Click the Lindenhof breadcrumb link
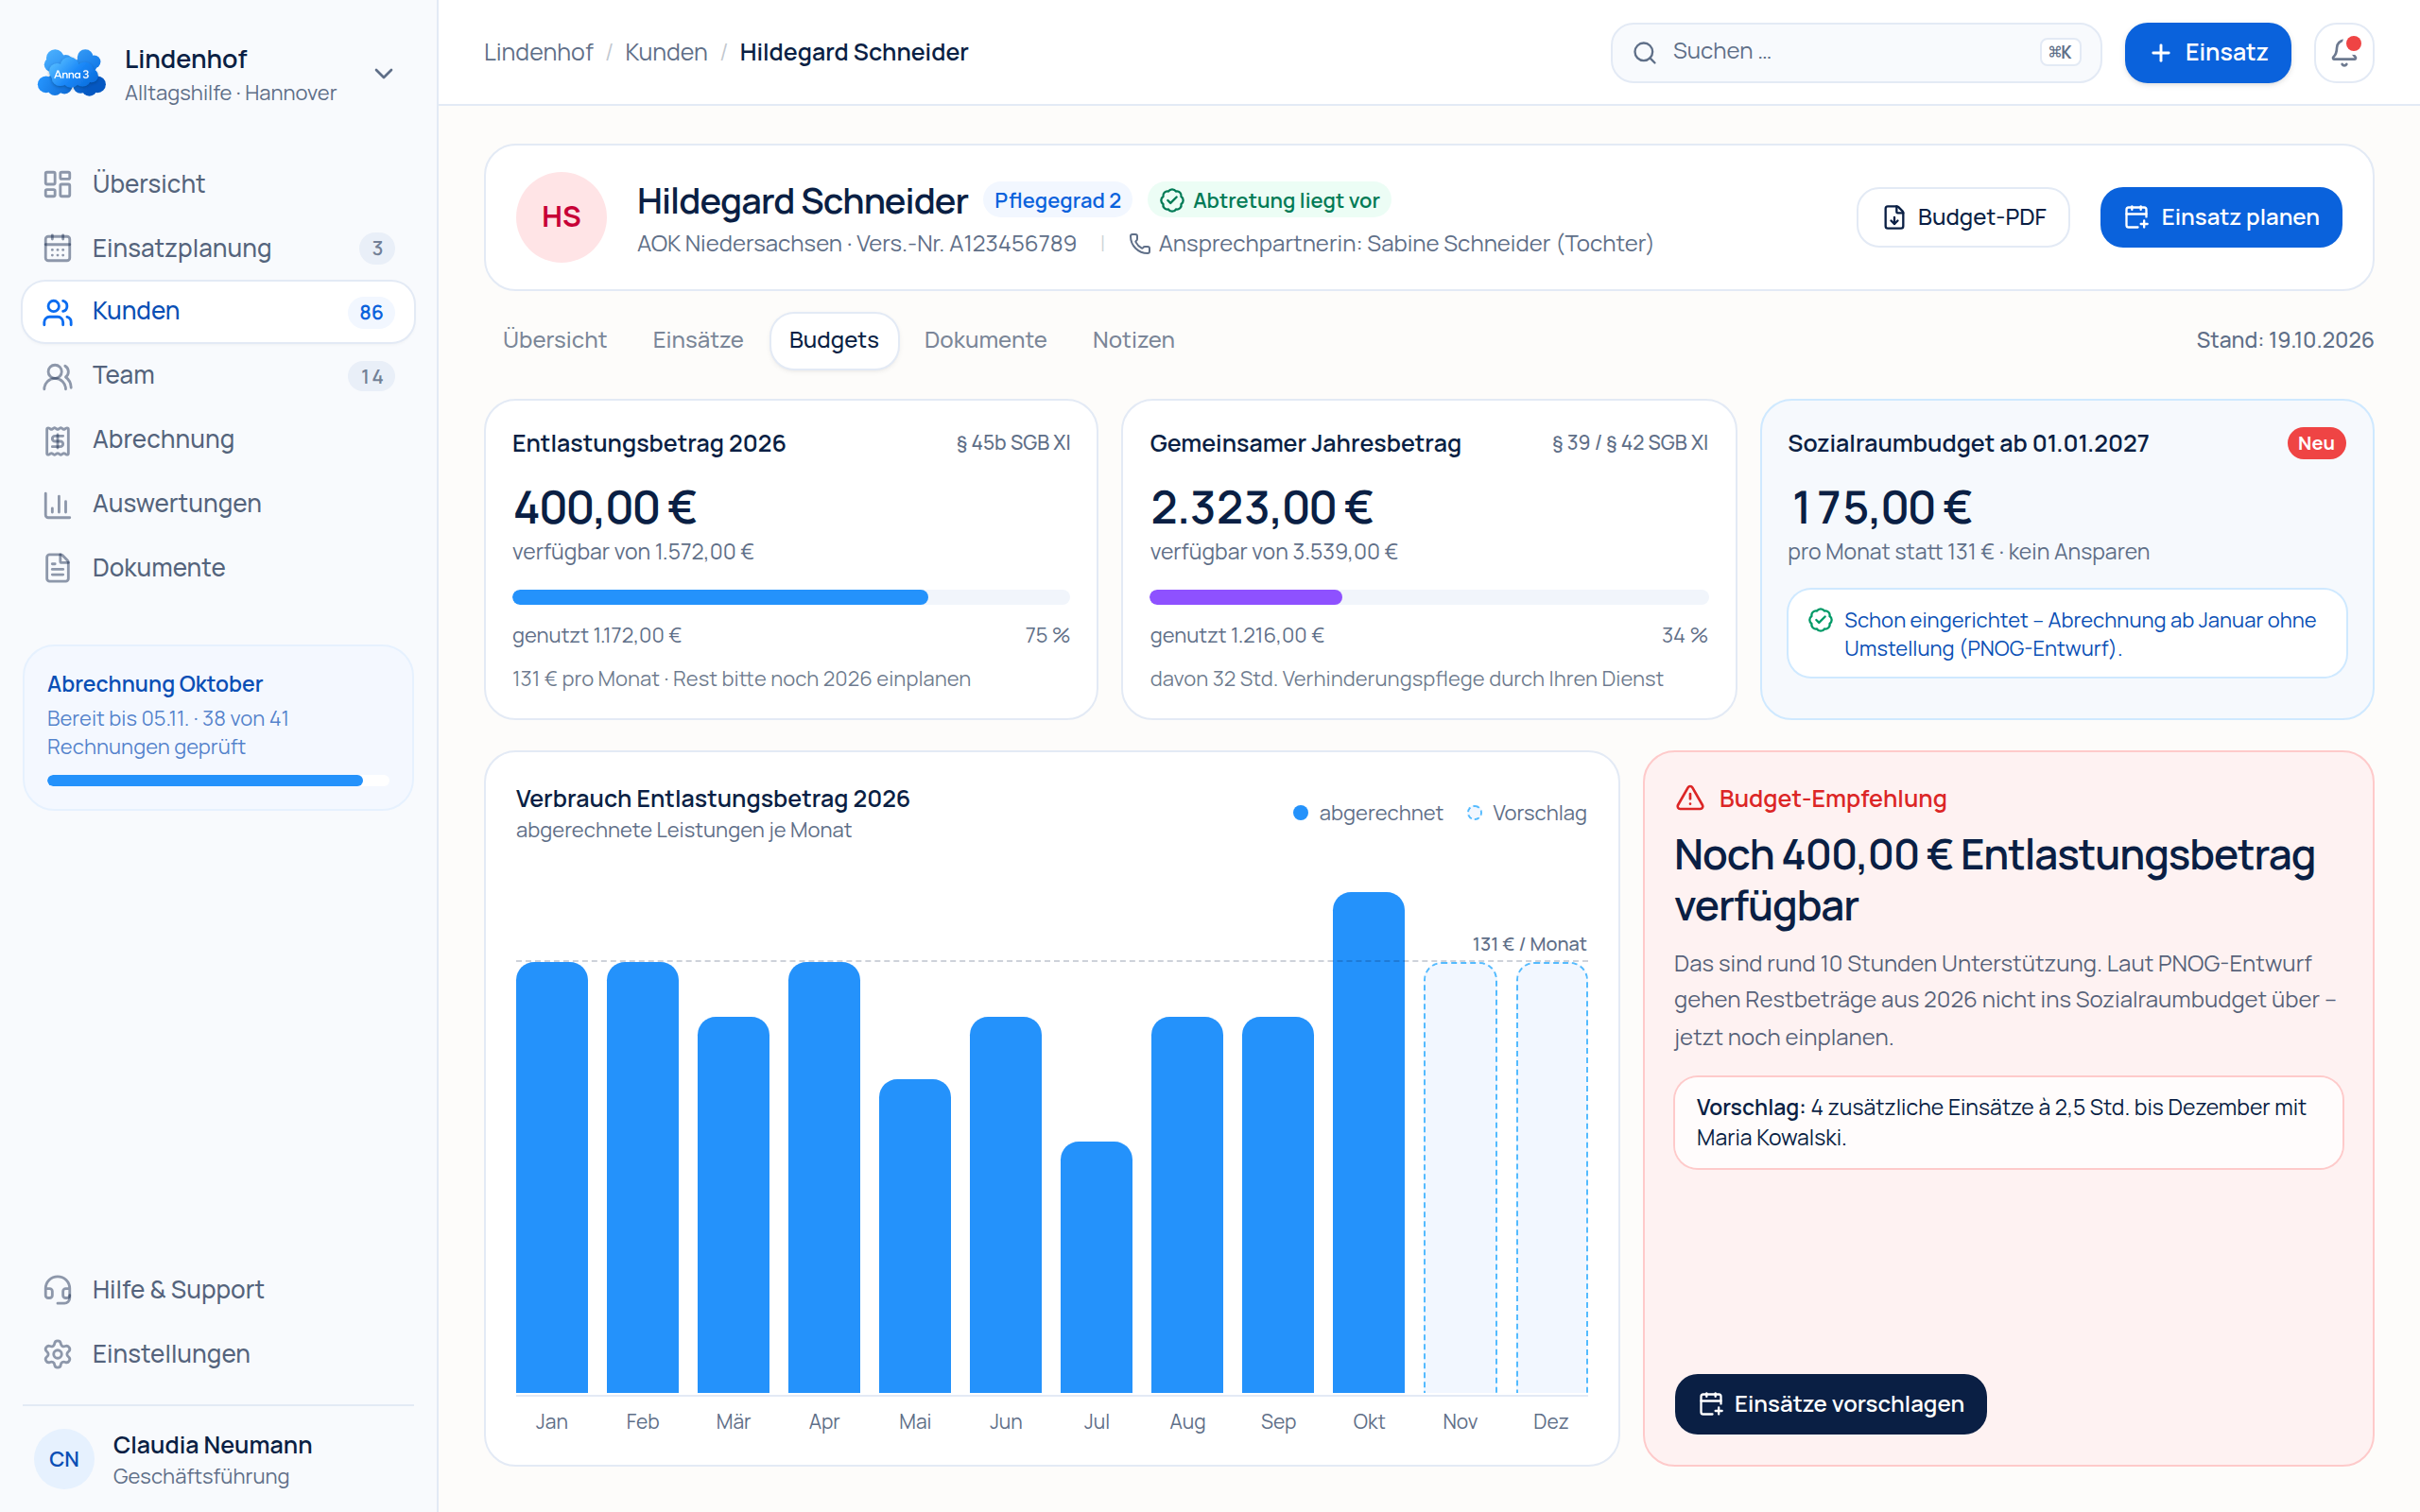This screenshot has height=1512, width=2420. pyautogui.click(x=538, y=52)
